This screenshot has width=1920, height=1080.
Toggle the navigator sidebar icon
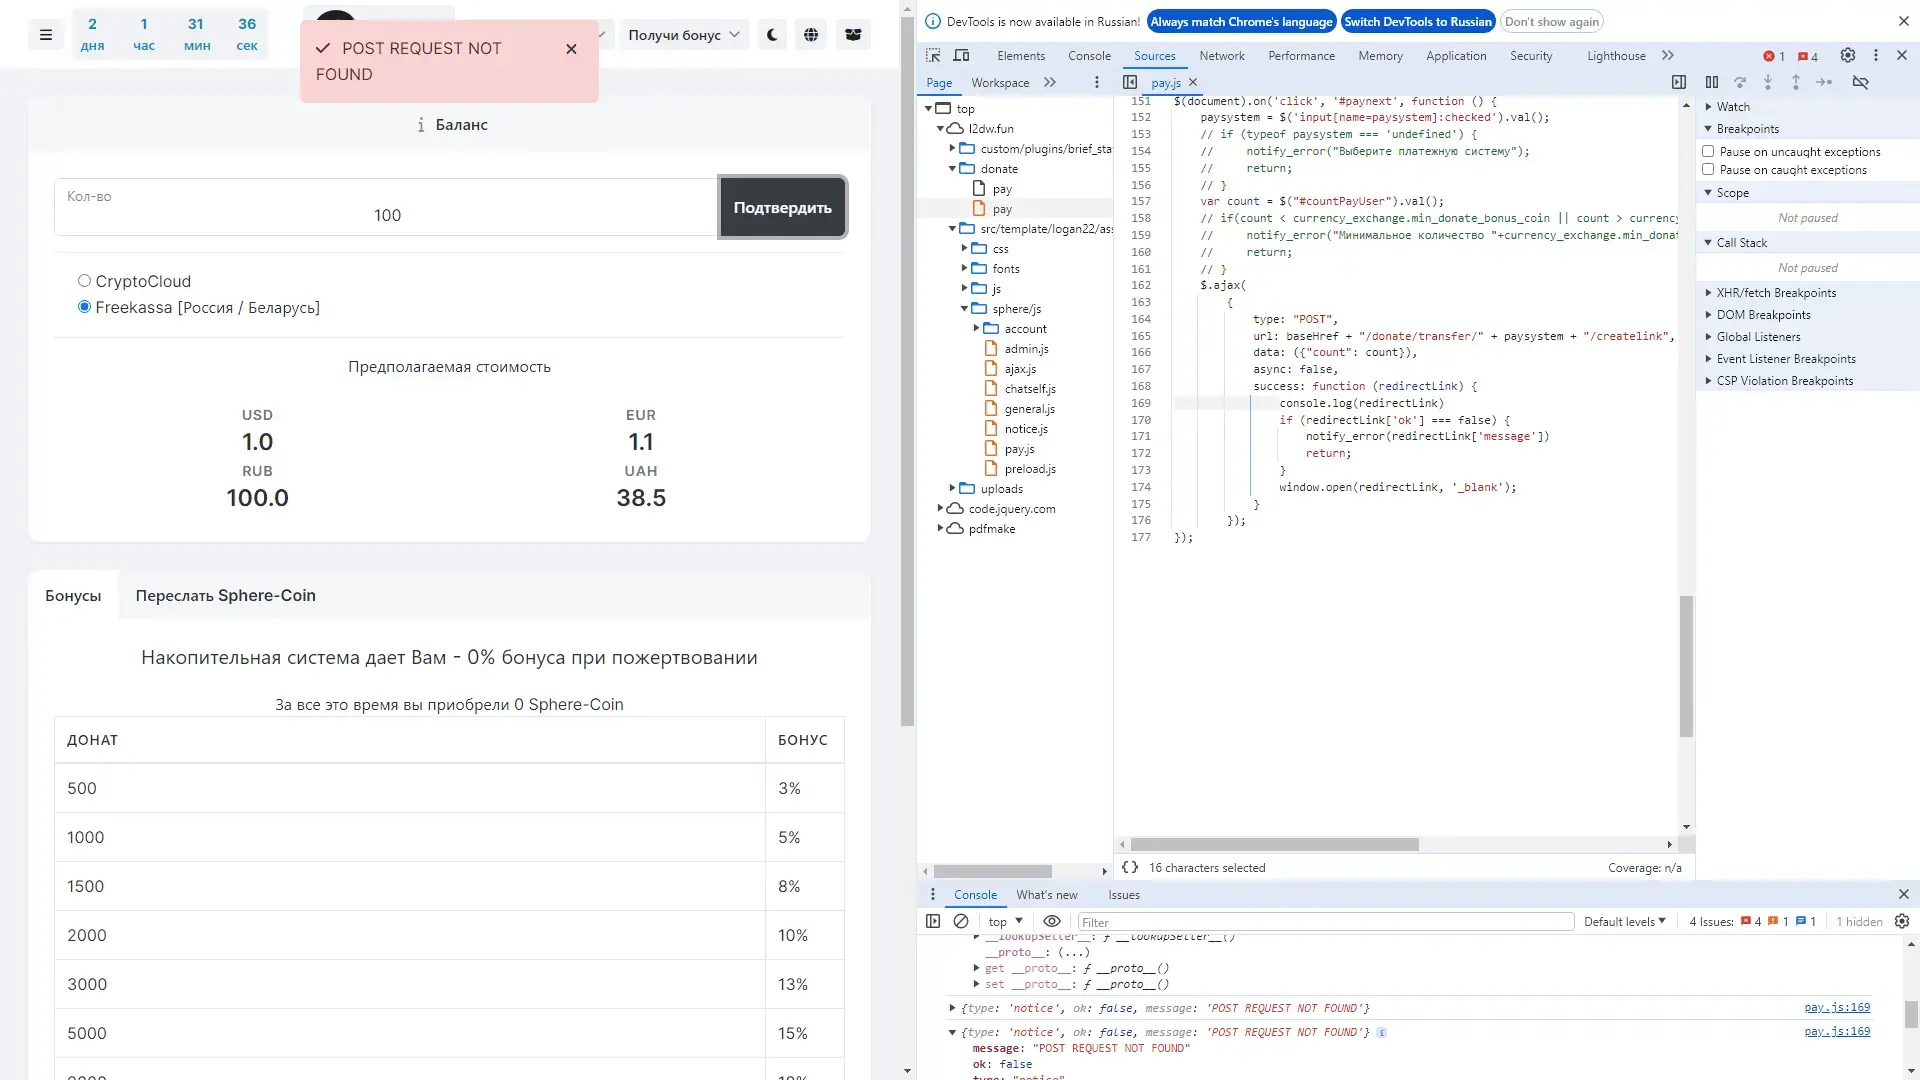1130,83
